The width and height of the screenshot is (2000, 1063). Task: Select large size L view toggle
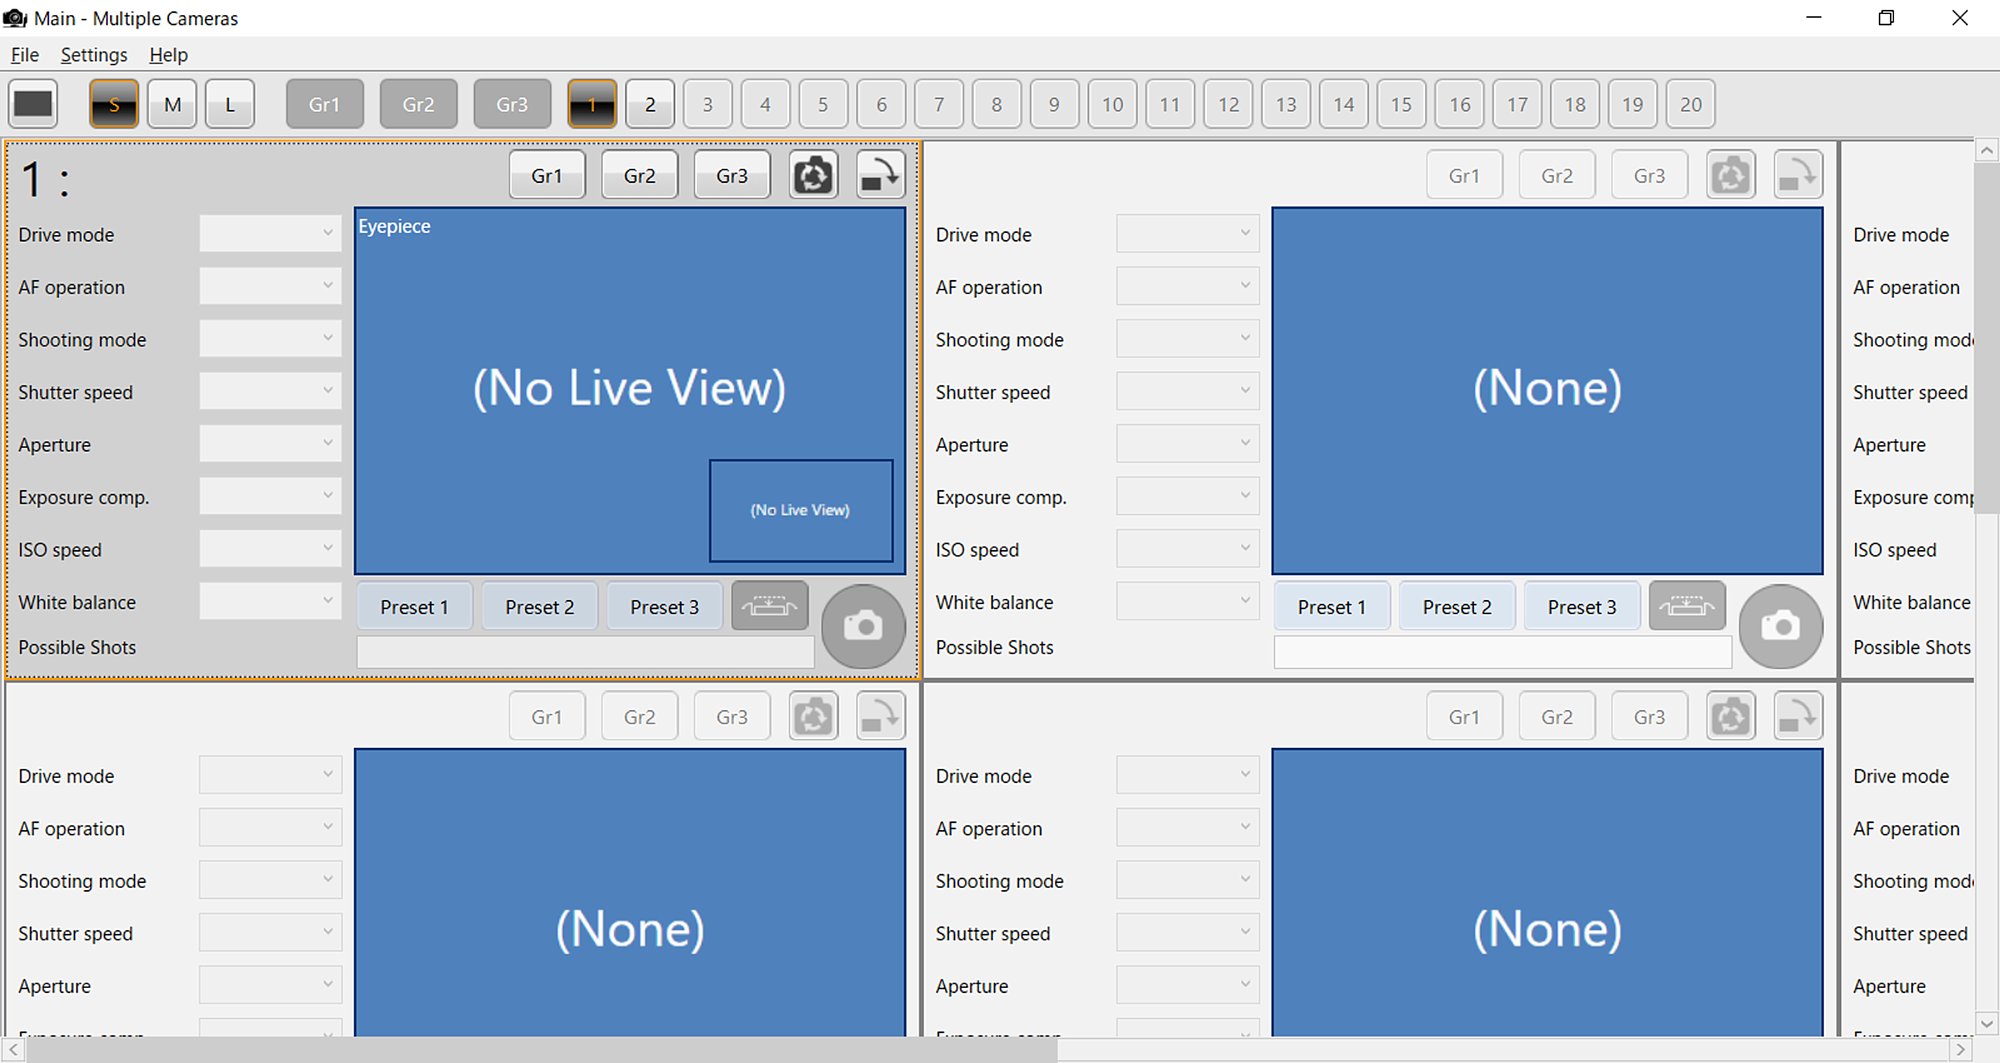(230, 104)
